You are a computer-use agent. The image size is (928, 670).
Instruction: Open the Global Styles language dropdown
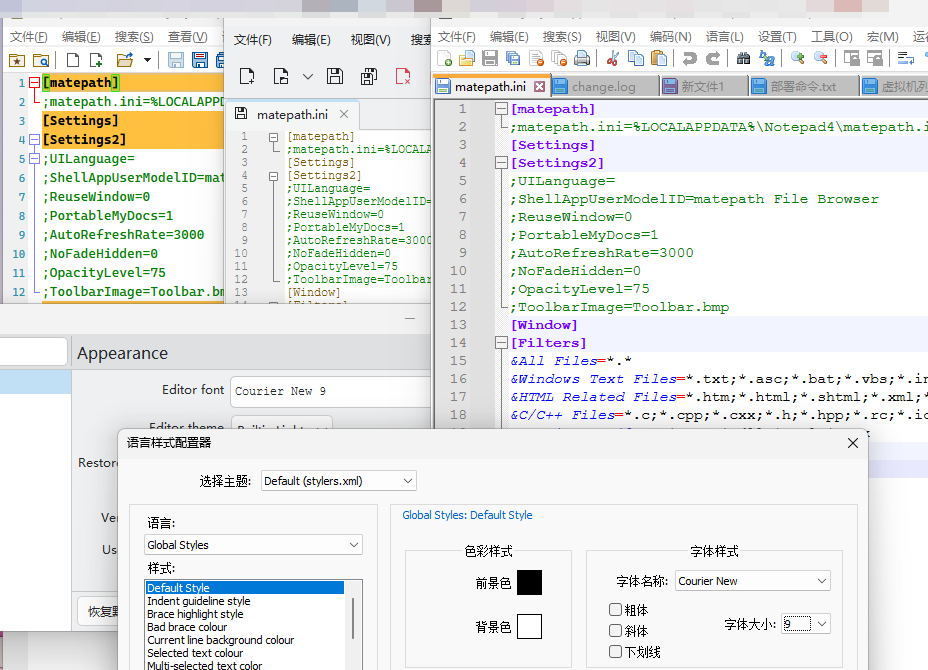(253, 544)
